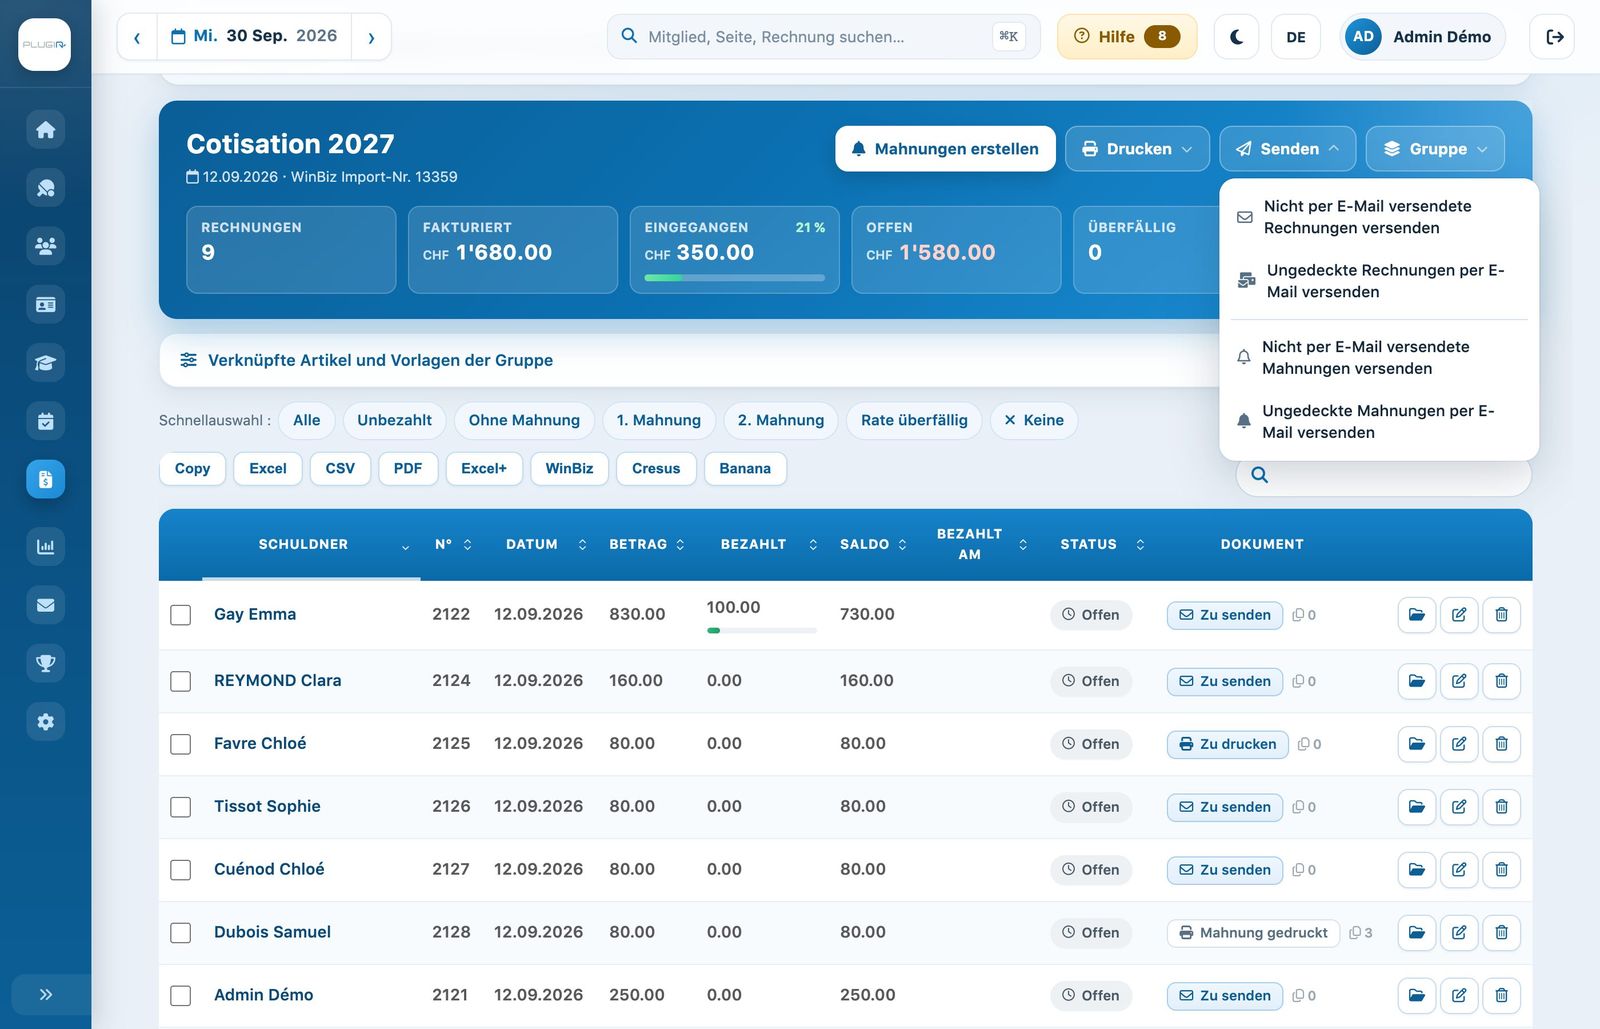
Task: Export the table with WinBiz button
Action: tap(569, 469)
